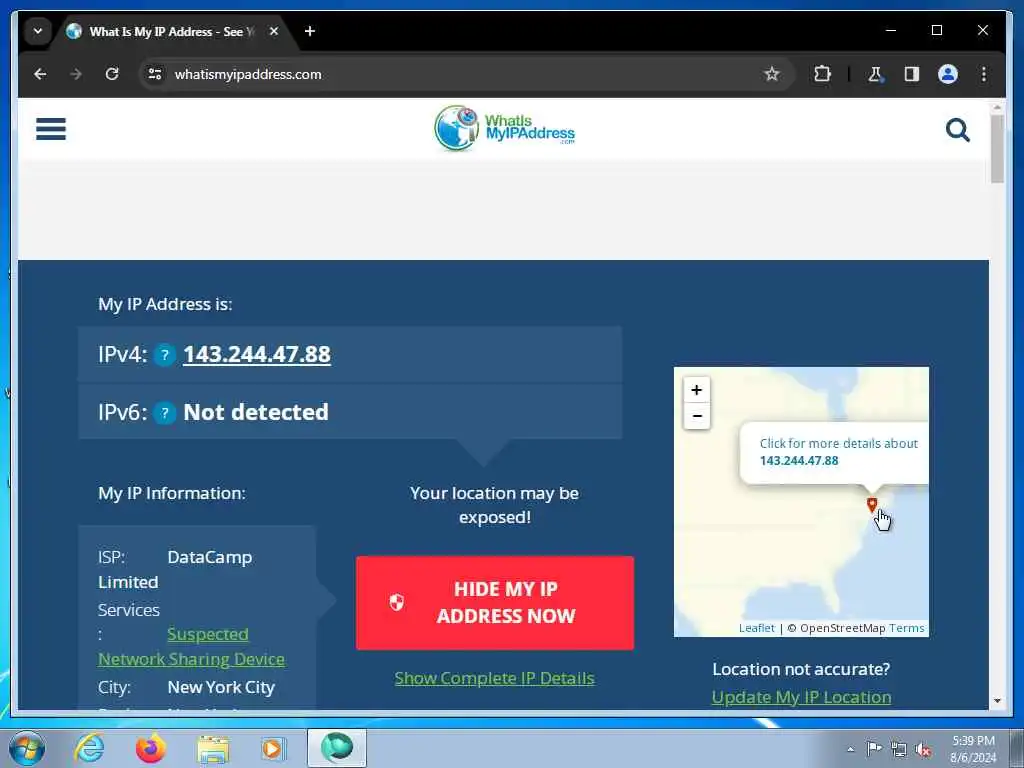Click the active browser taskbar button

pyautogui.click(x=337, y=748)
